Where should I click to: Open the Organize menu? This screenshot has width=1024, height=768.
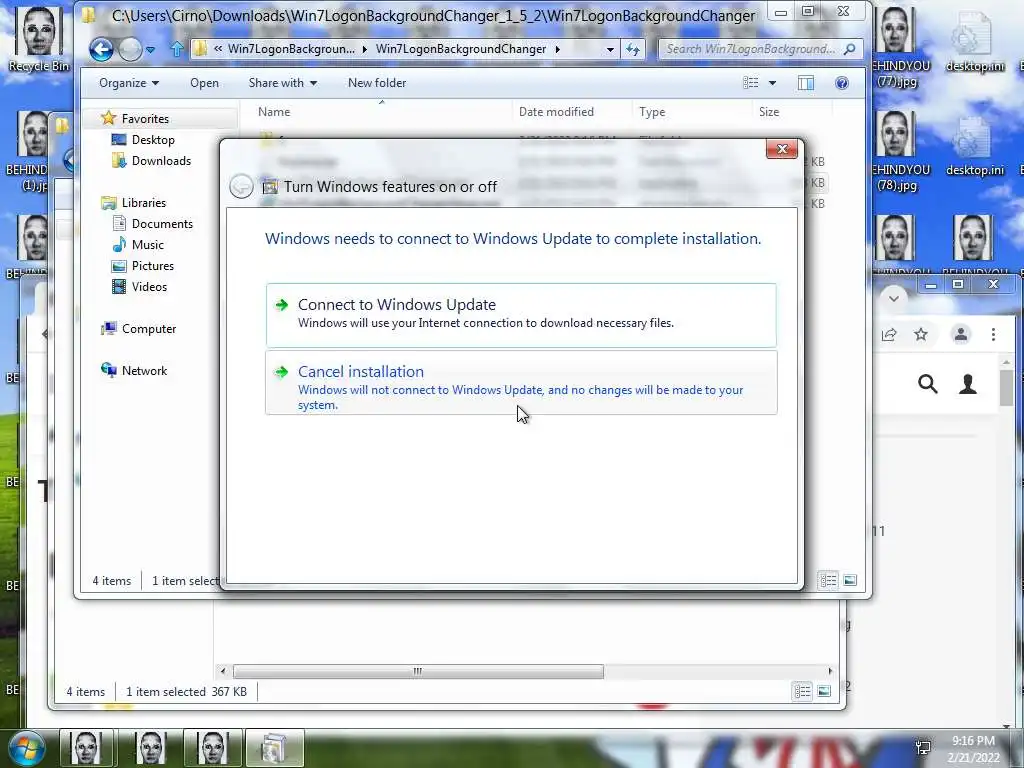[x=129, y=83]
